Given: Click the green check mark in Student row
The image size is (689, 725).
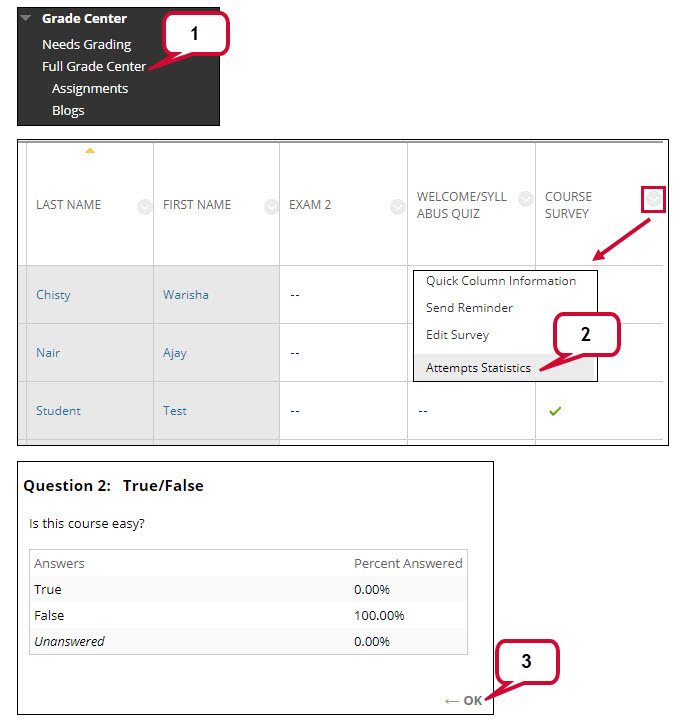Looking at the screenshot, I should (555, 411).
